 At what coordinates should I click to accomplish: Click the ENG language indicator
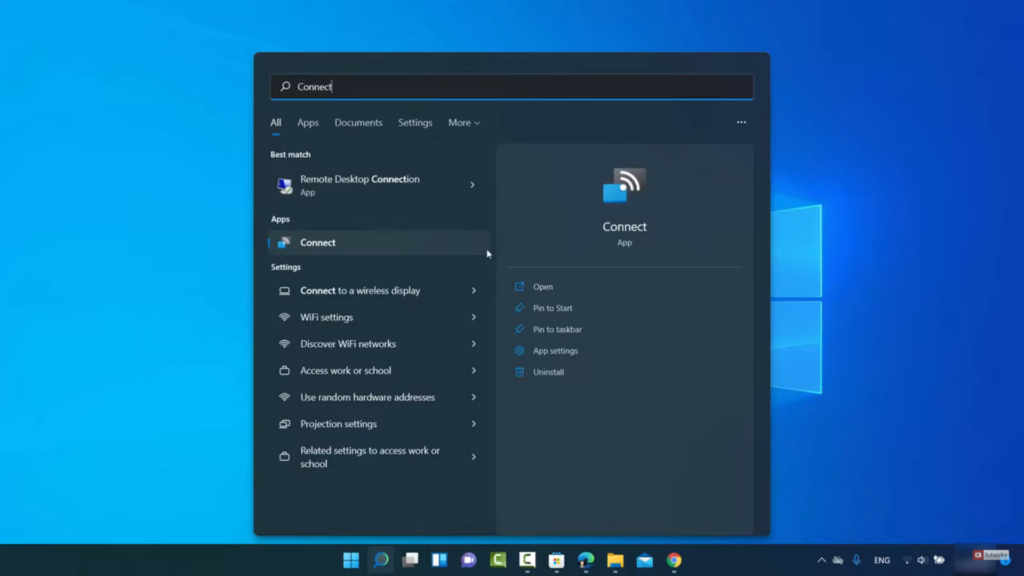[882, 560]
